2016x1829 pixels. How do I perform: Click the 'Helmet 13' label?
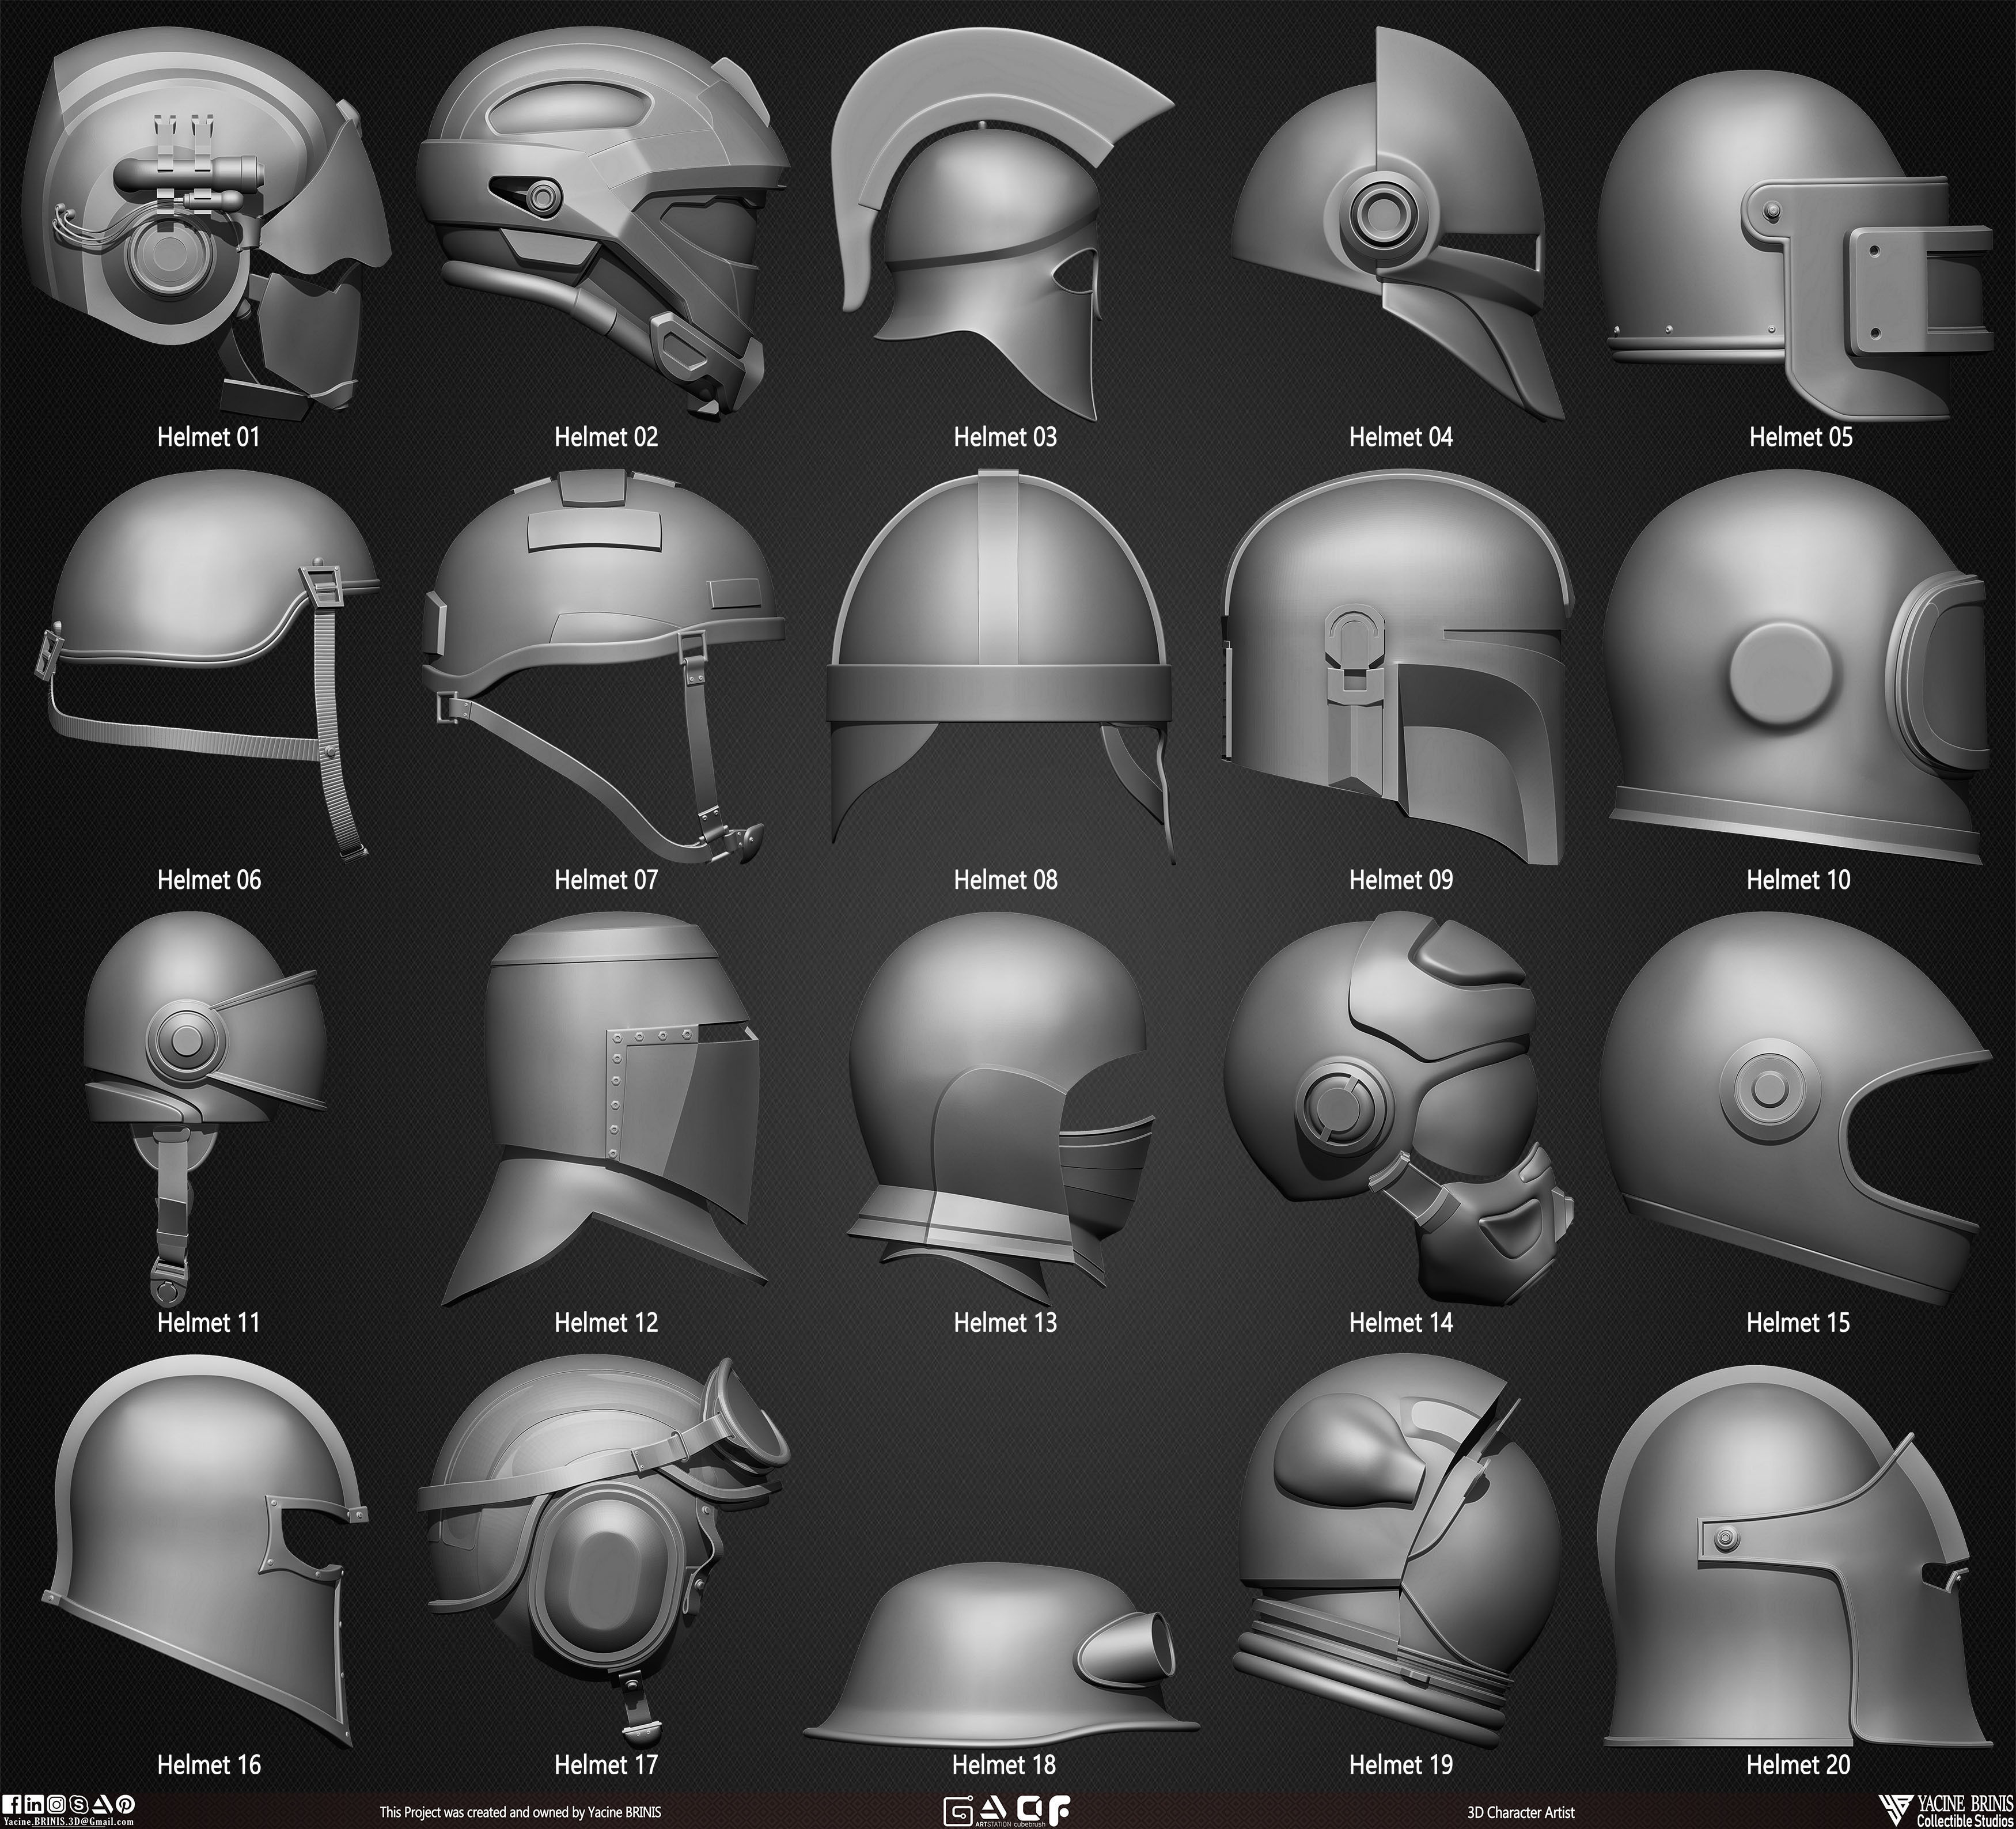[1005, 1323]
